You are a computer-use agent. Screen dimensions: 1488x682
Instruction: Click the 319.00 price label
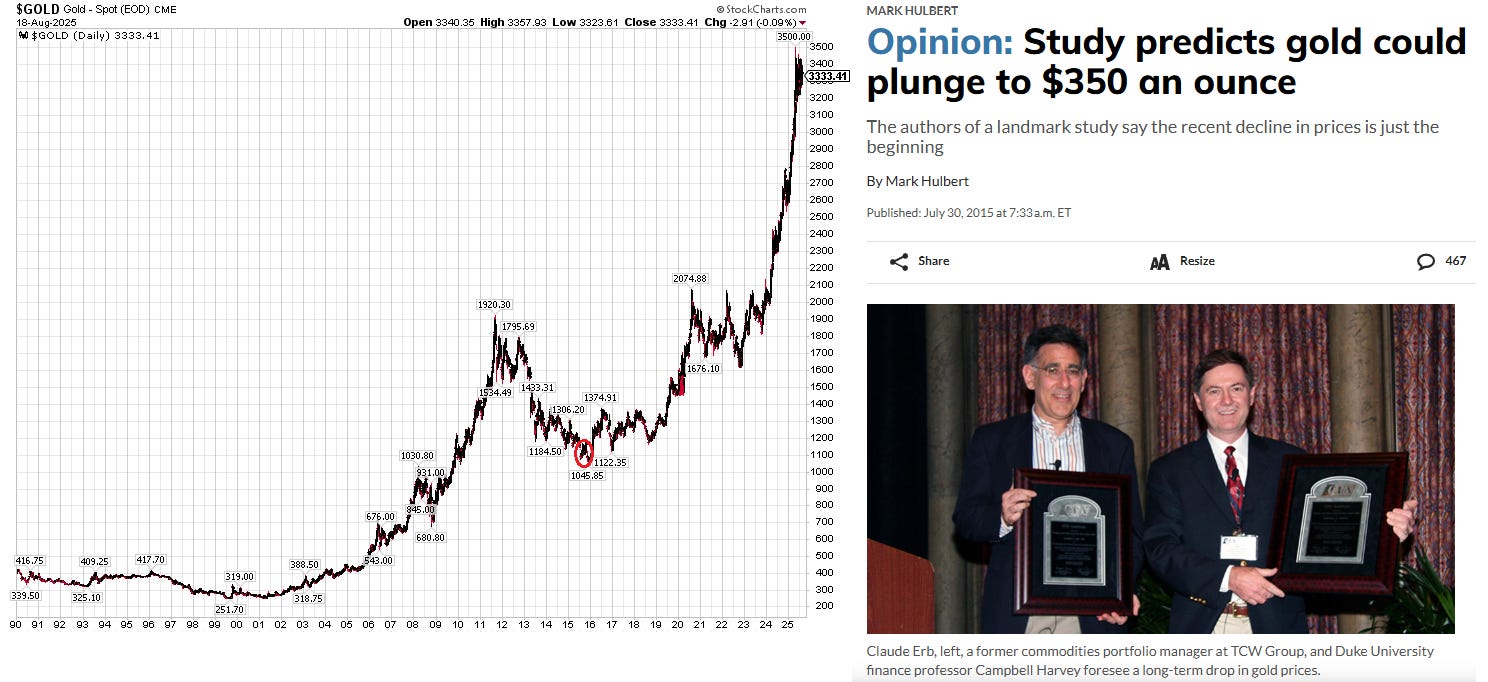tap(240, 577)
